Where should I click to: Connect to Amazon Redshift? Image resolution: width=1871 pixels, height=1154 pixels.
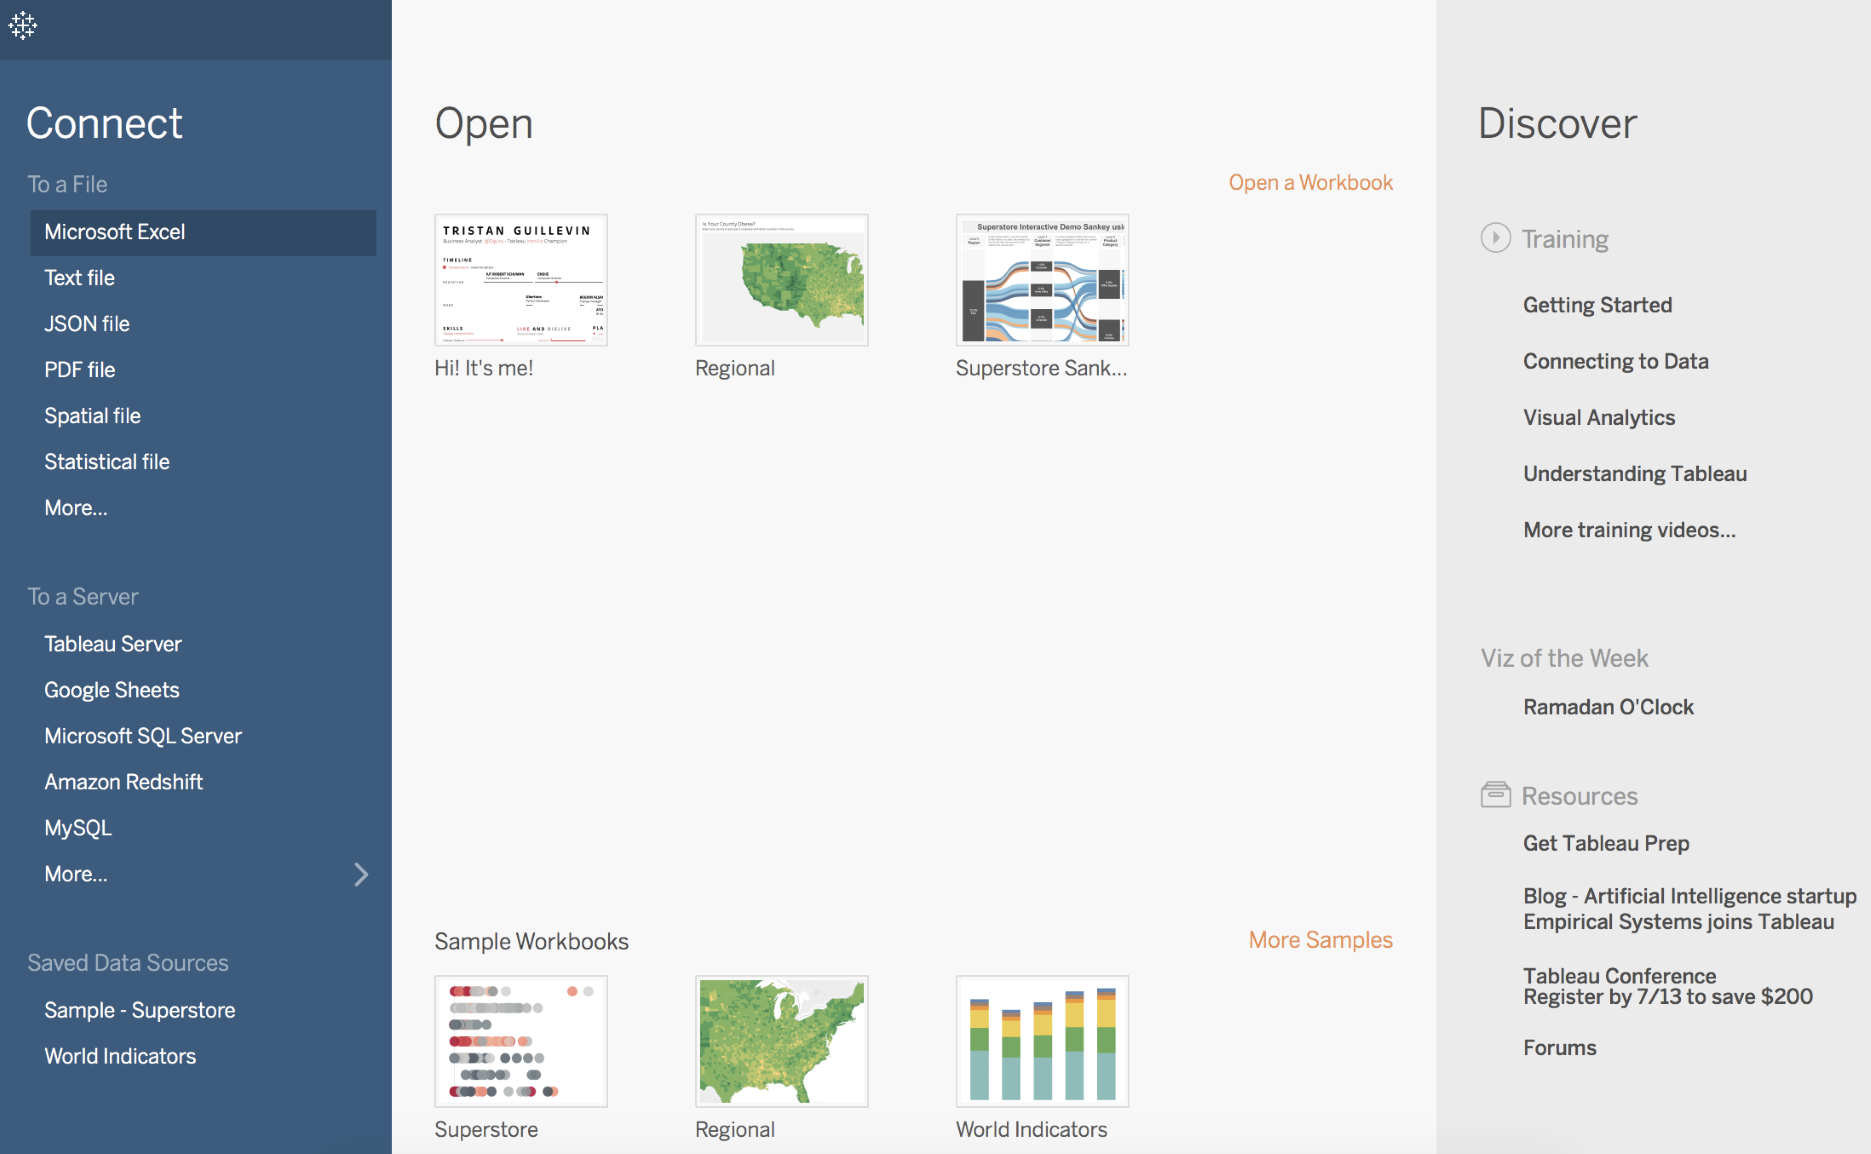tap(124, 782)
